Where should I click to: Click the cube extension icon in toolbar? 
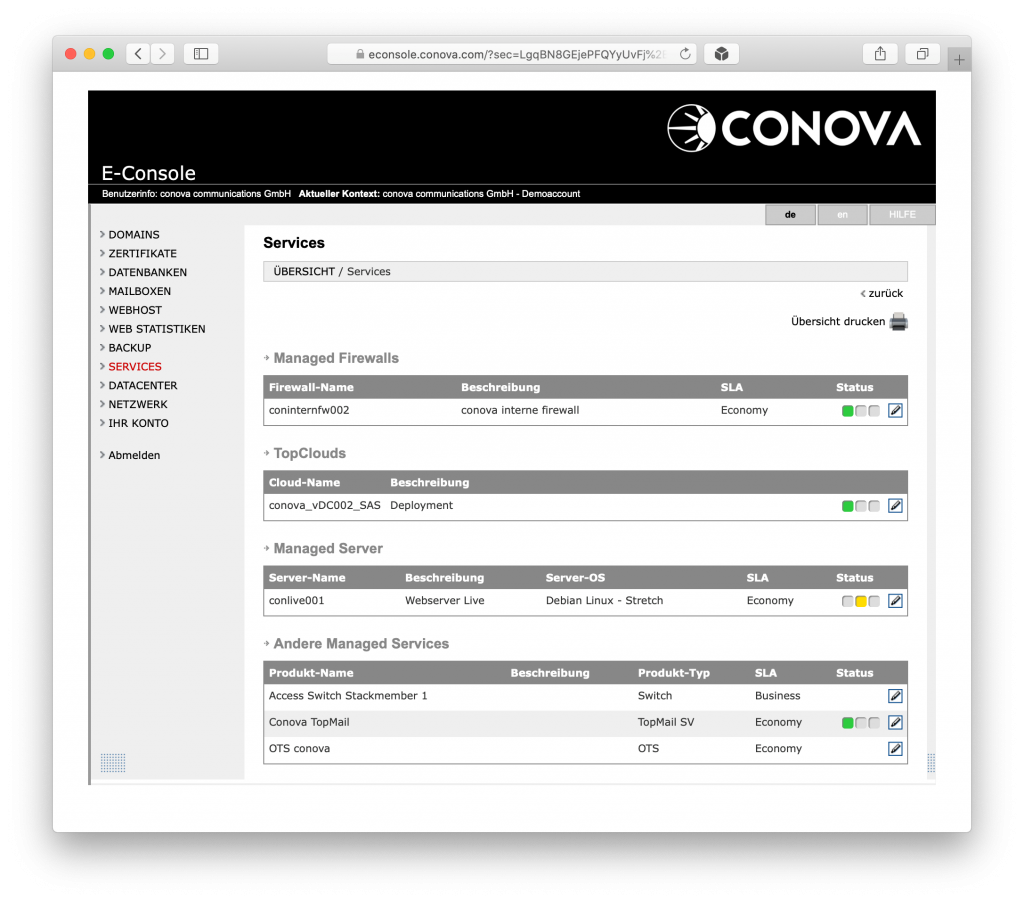pyautogui.click(x=722, y=54)
